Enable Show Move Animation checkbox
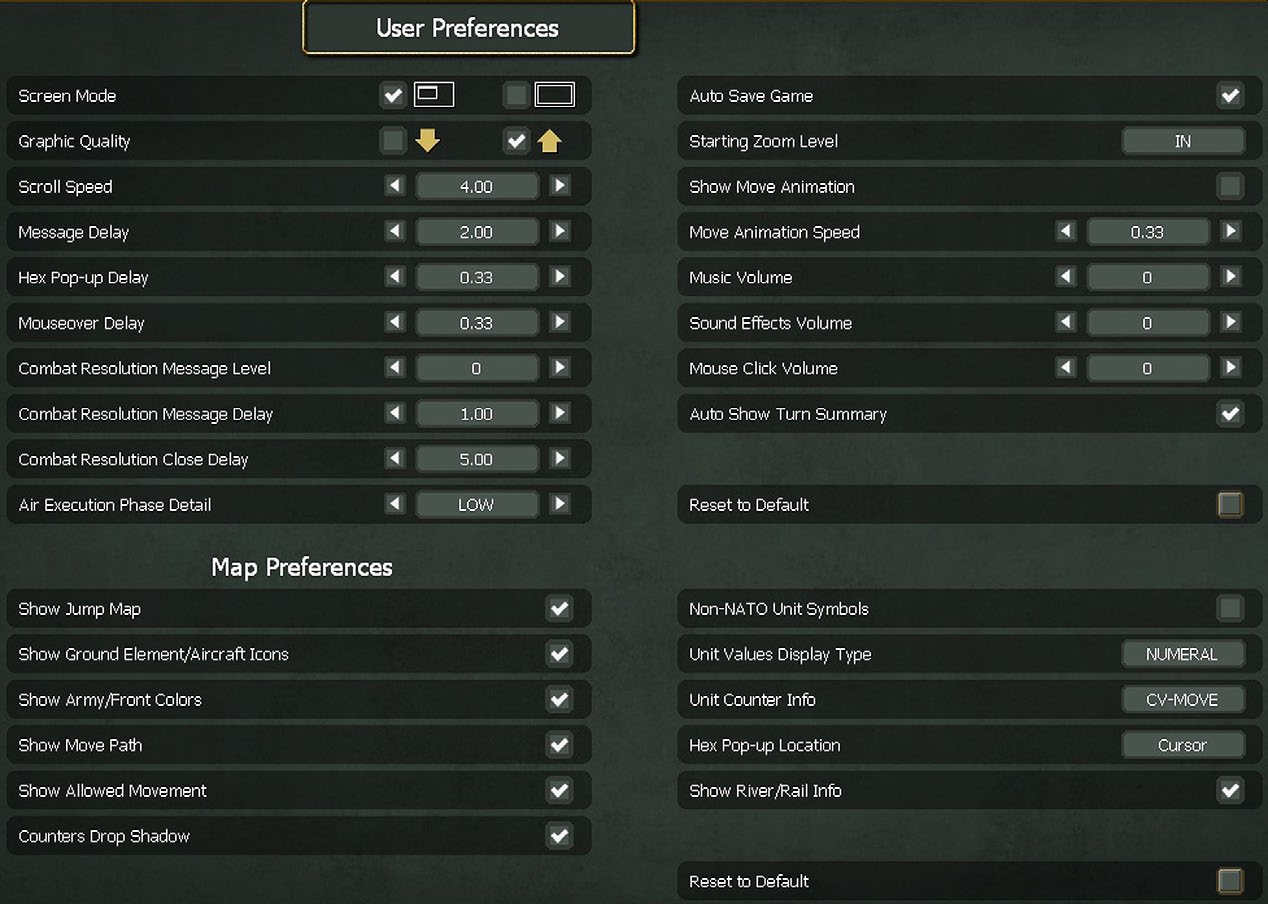Viewport: 1268px width, 904px height. coord(1230,186)
